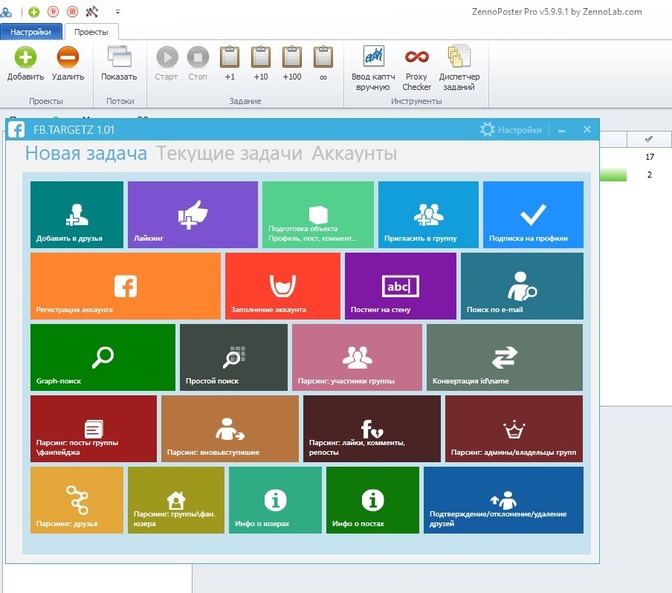672x593 pixels.
Task: Select the Пригласить в группу tile
Action: pyautogui.click(x=428, y=215)
